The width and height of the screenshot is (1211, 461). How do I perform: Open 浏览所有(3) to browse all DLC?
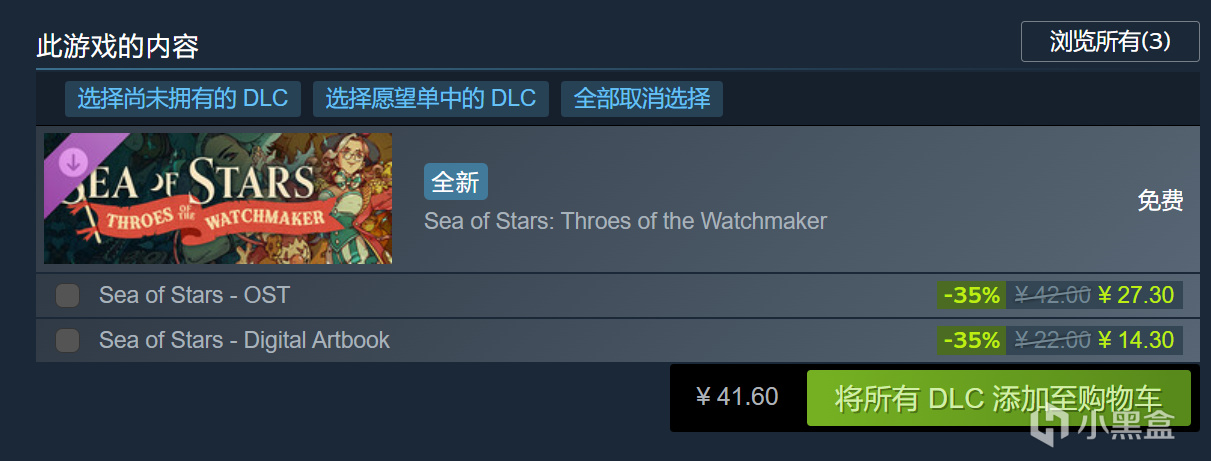[x=1110, y=42]
